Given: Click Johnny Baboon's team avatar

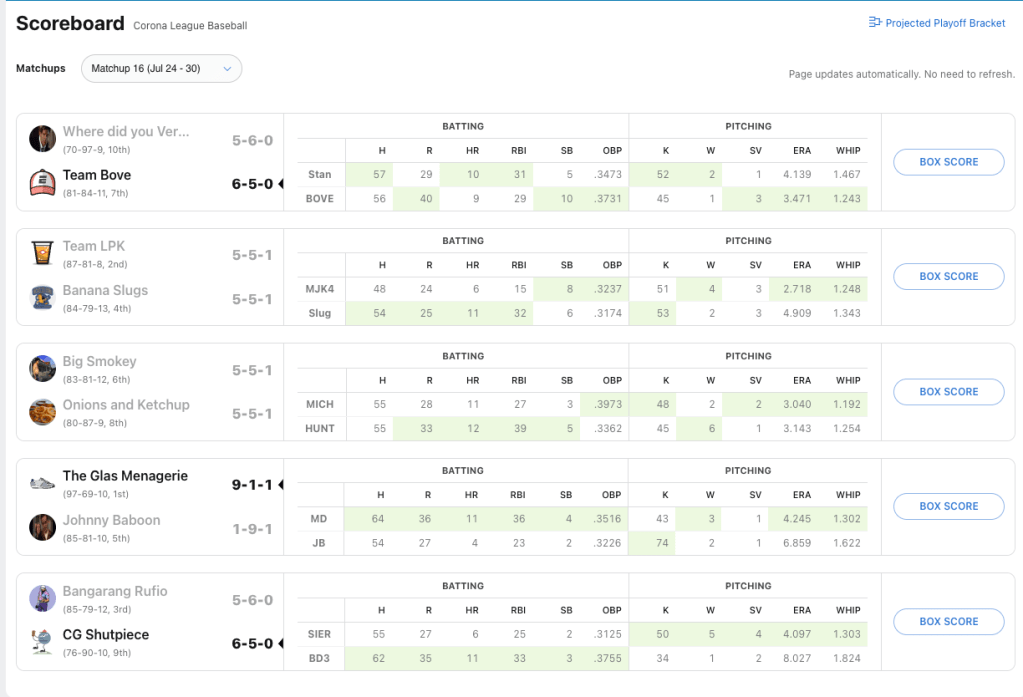Looking at the screenshot, I should point(42,527).
